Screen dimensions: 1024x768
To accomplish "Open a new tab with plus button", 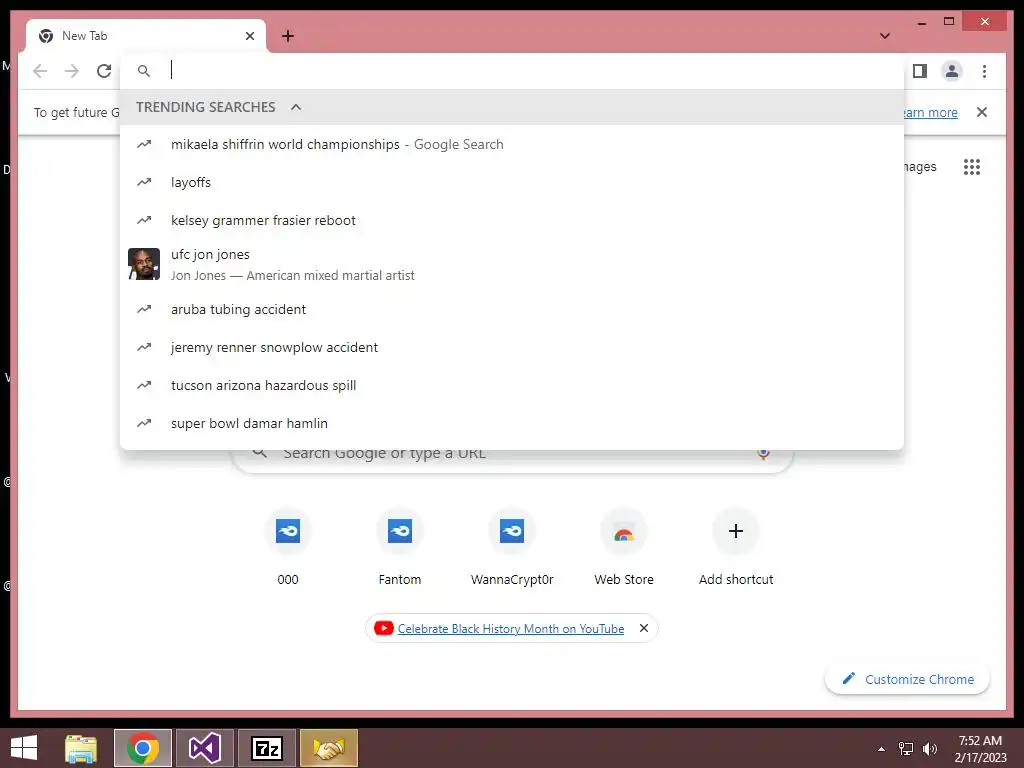I will pyautogui.click(x=288, y=36).
